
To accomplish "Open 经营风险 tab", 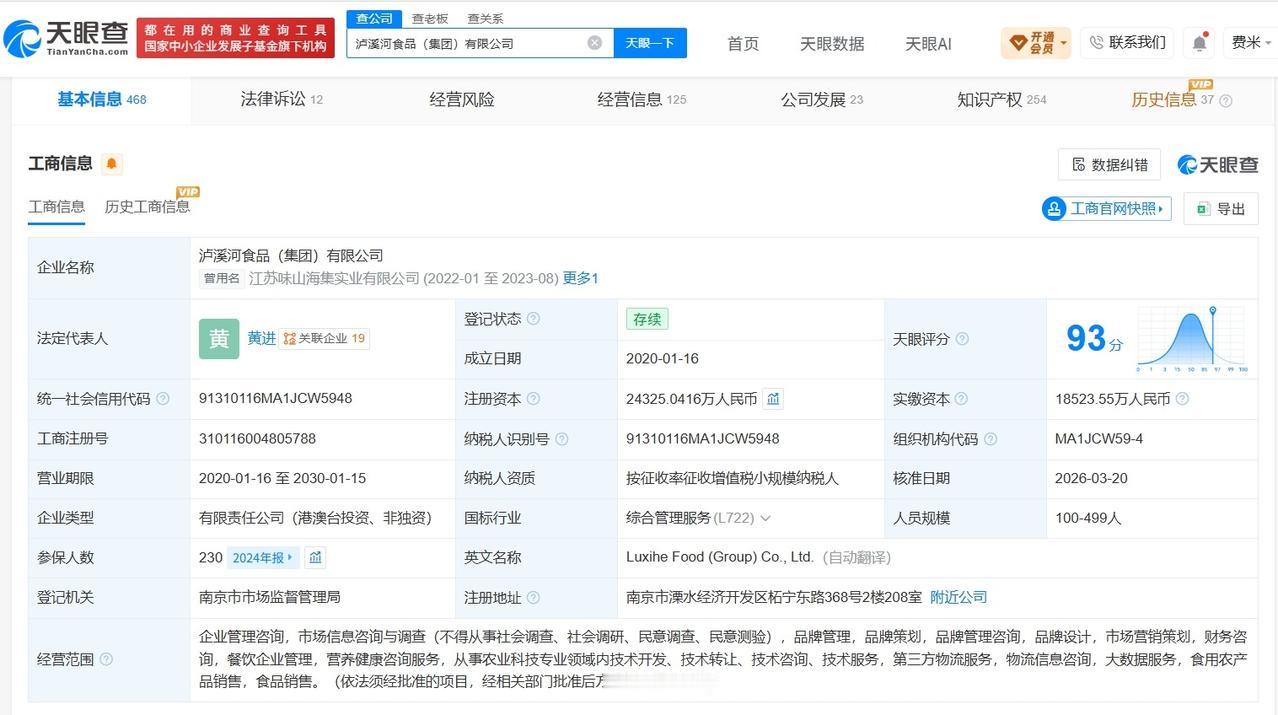I will (x=462, y=99).
